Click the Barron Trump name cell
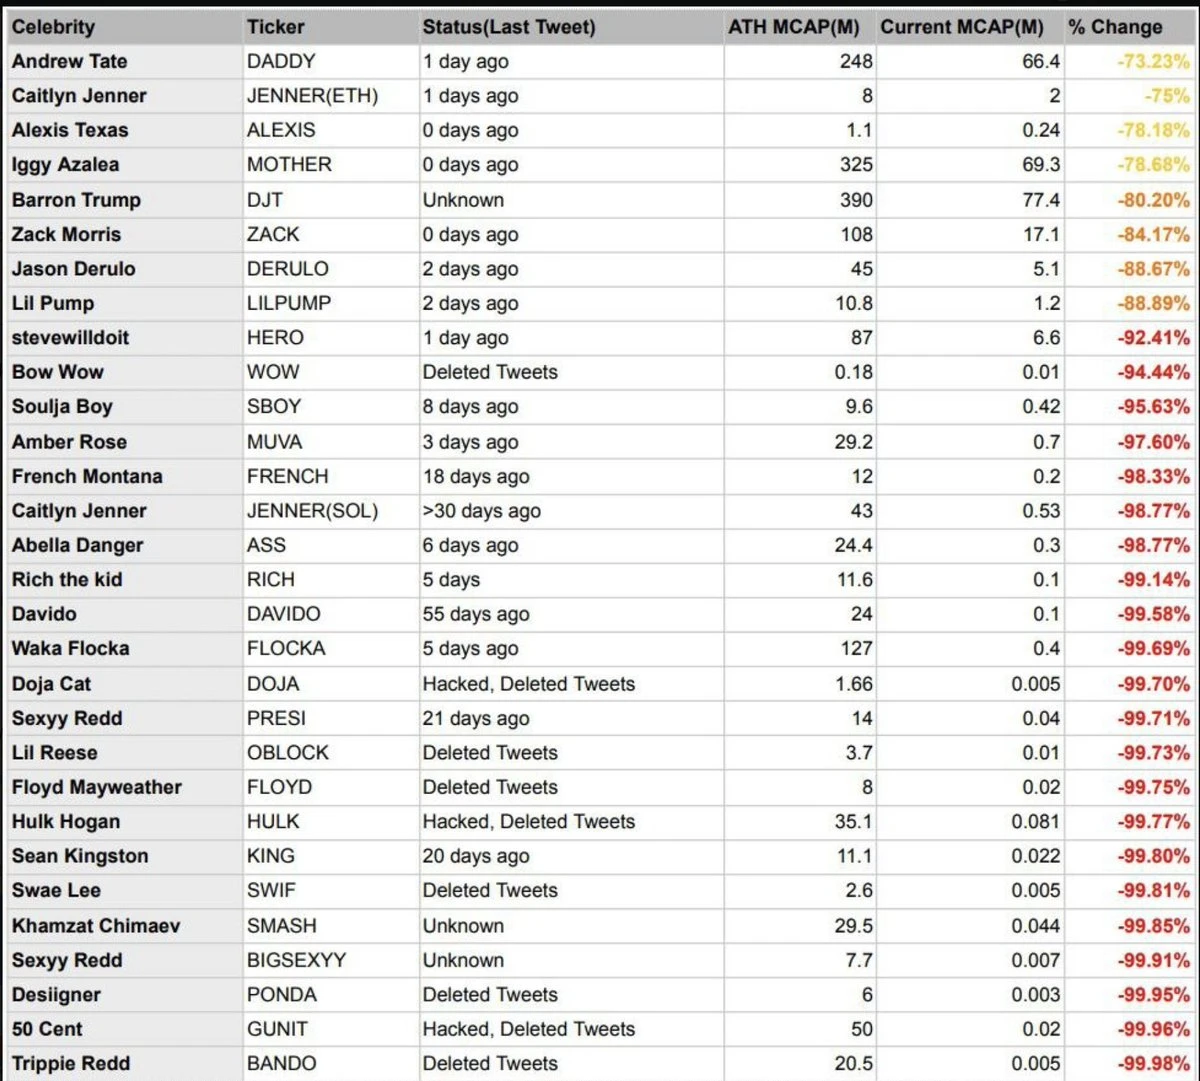1200x1081 pixels. (x=76, y=200)
